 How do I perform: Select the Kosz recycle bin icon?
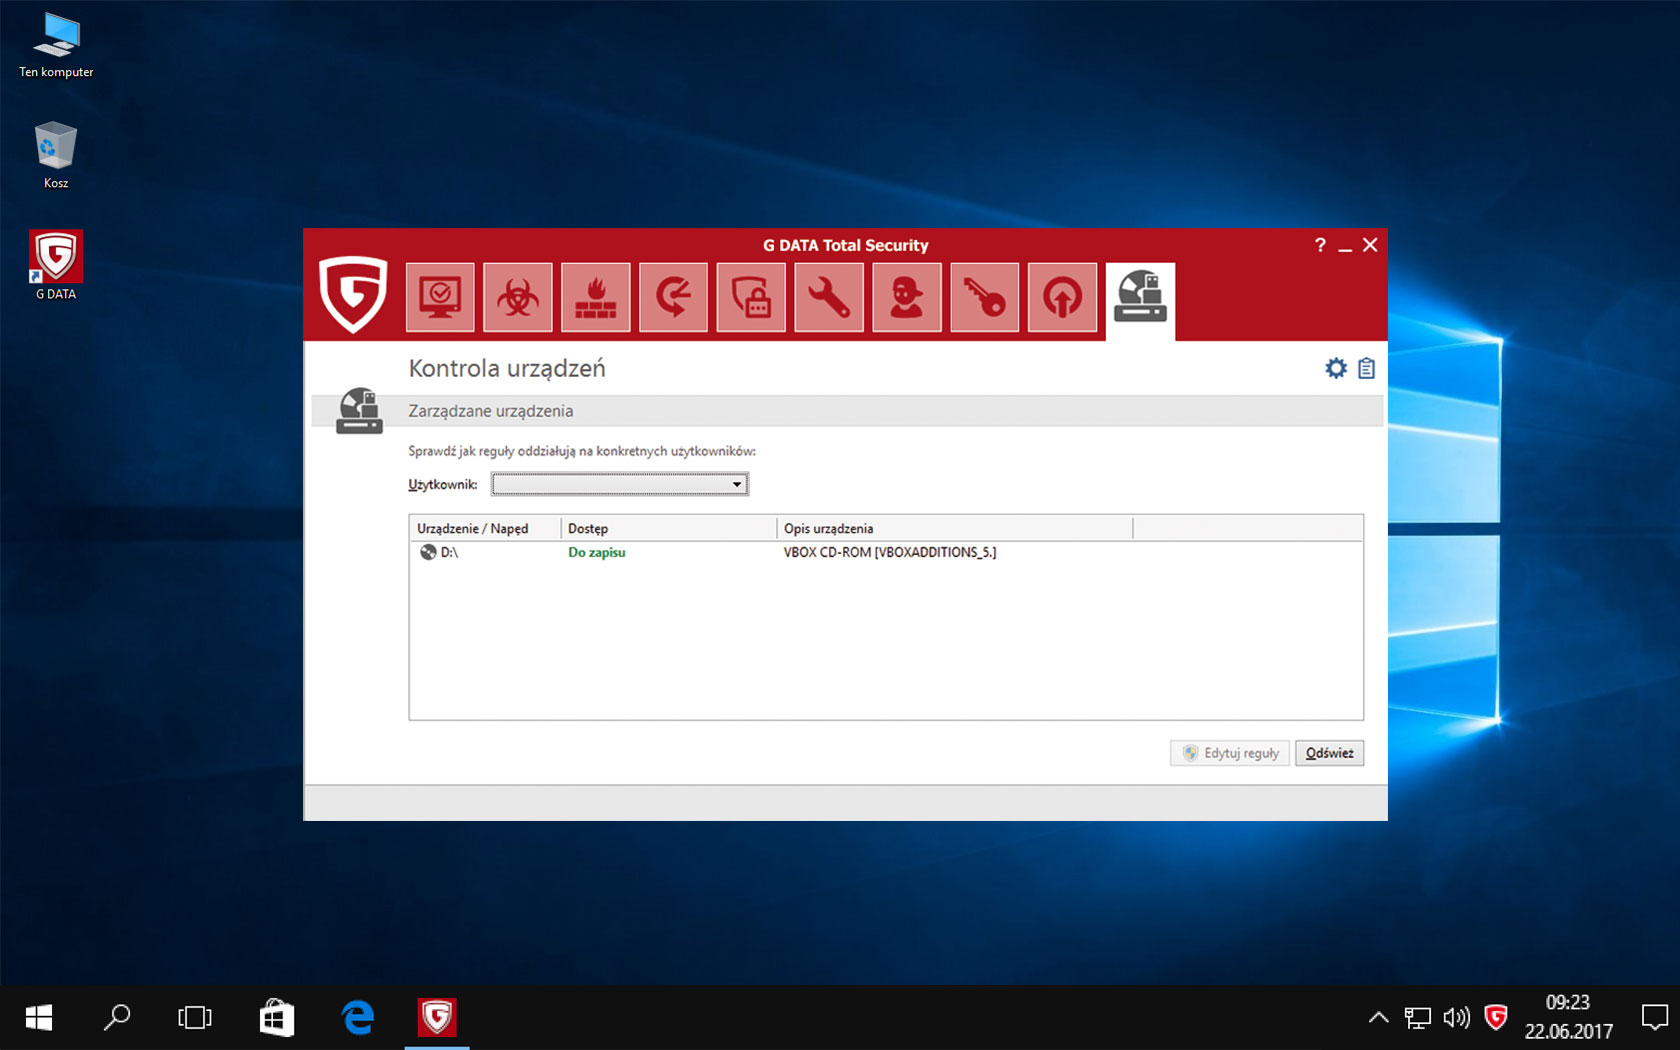[x=56, y=155]
